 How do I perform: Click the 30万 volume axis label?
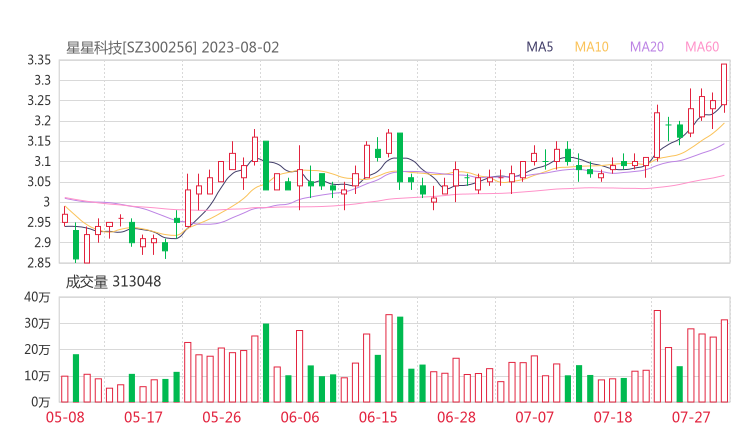point(37,323)
